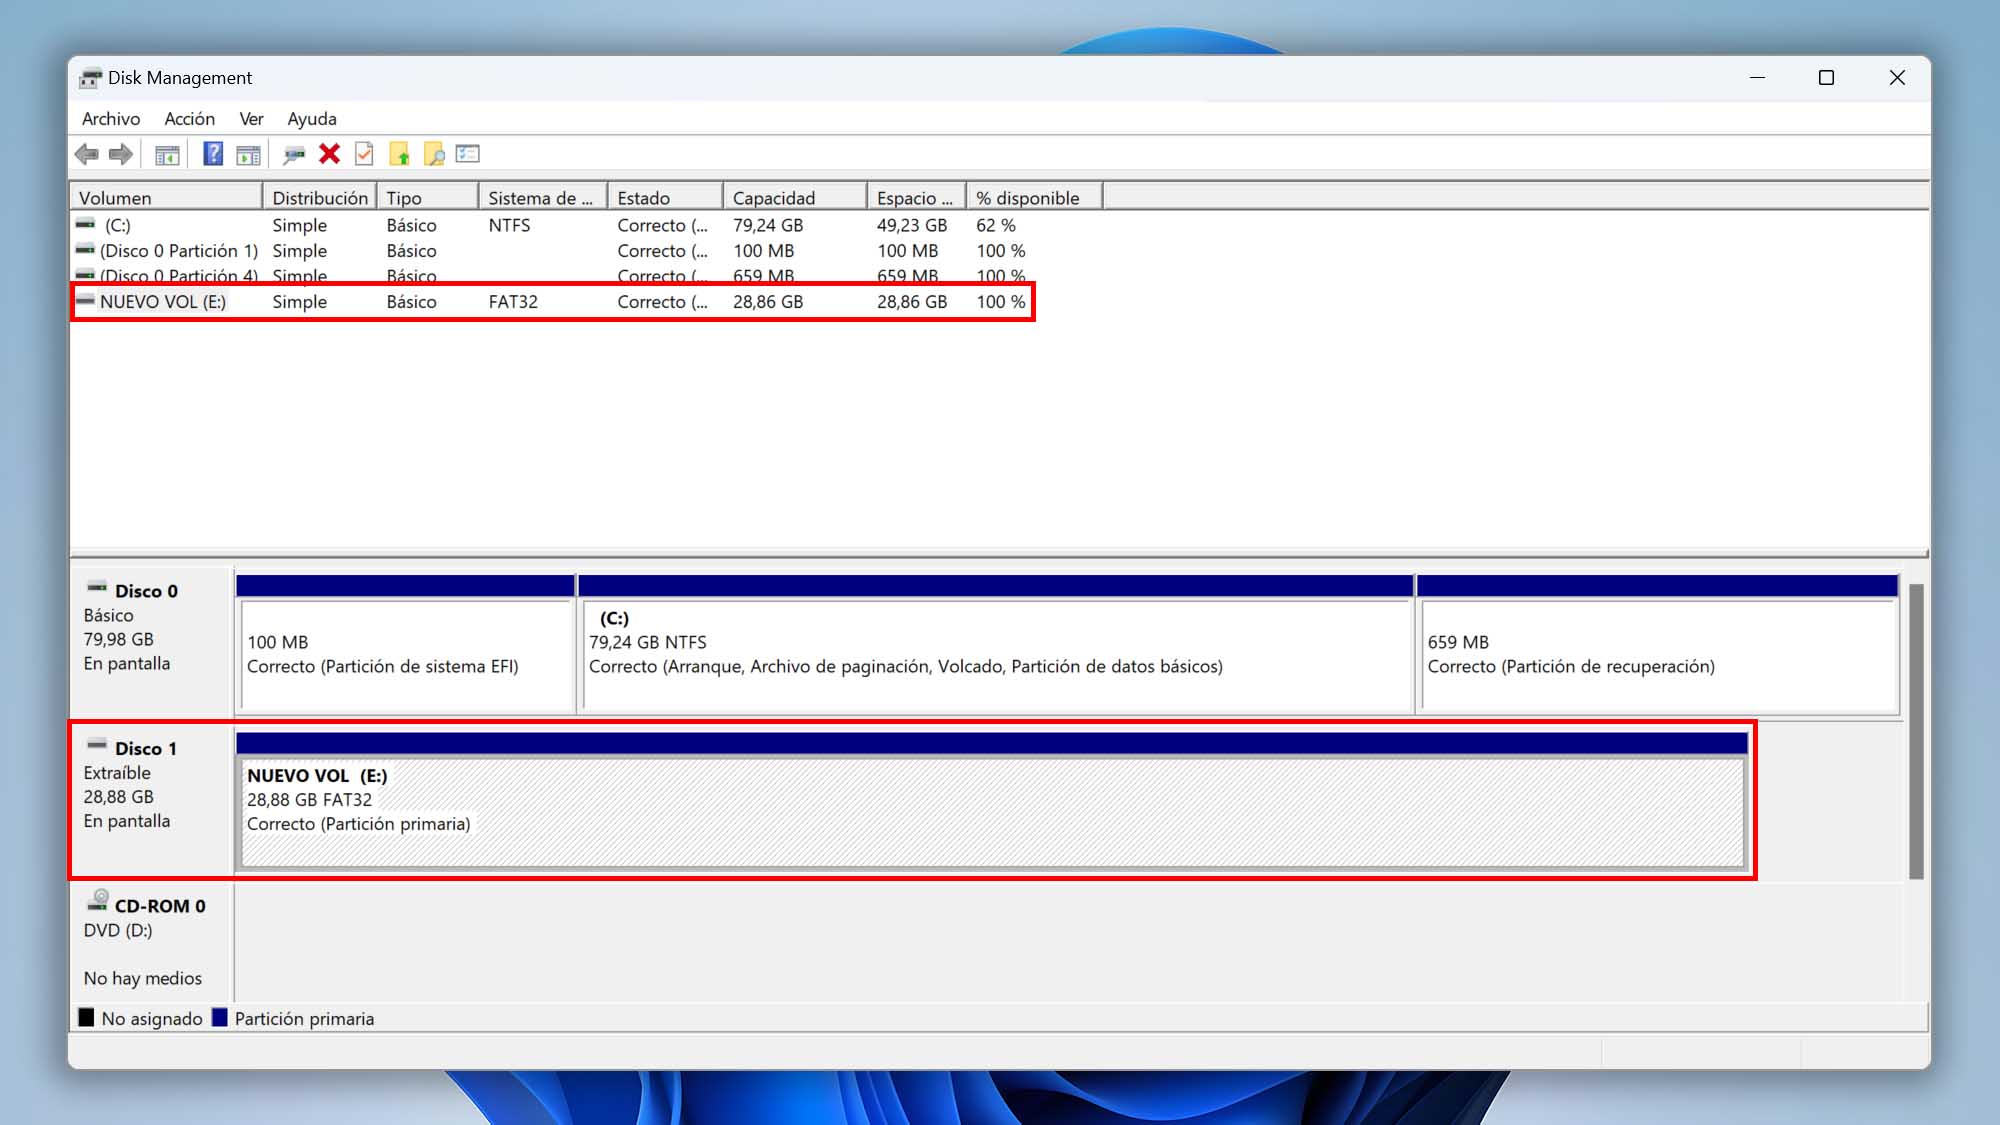This screenshot has width=2000, height=1125.
Task: Click the graphical view vertical scrollbar
Action: tap(1916, 732)
